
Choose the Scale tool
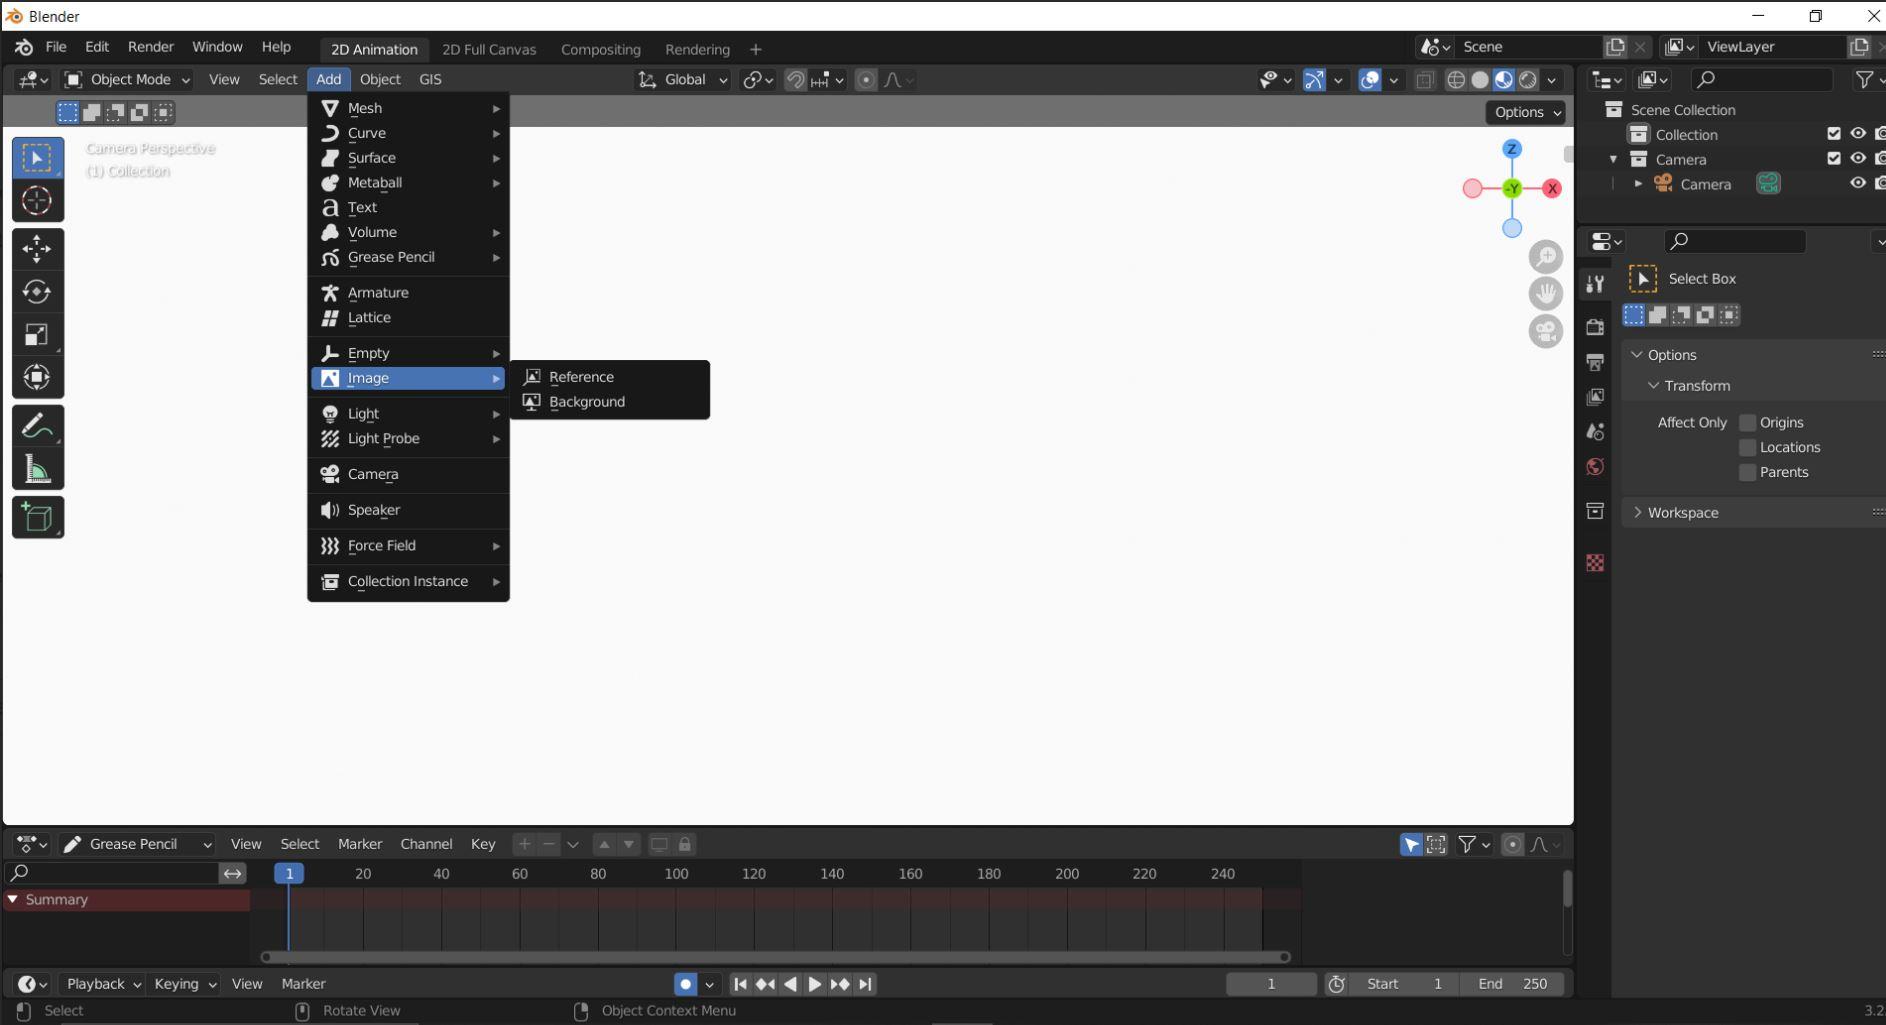click(x=37, y=335)
